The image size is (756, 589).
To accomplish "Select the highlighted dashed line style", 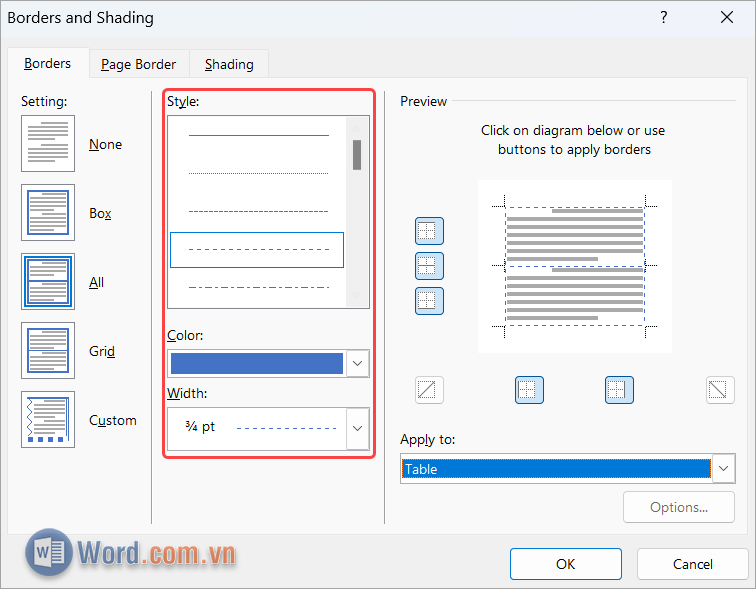I will coord(257,250).
